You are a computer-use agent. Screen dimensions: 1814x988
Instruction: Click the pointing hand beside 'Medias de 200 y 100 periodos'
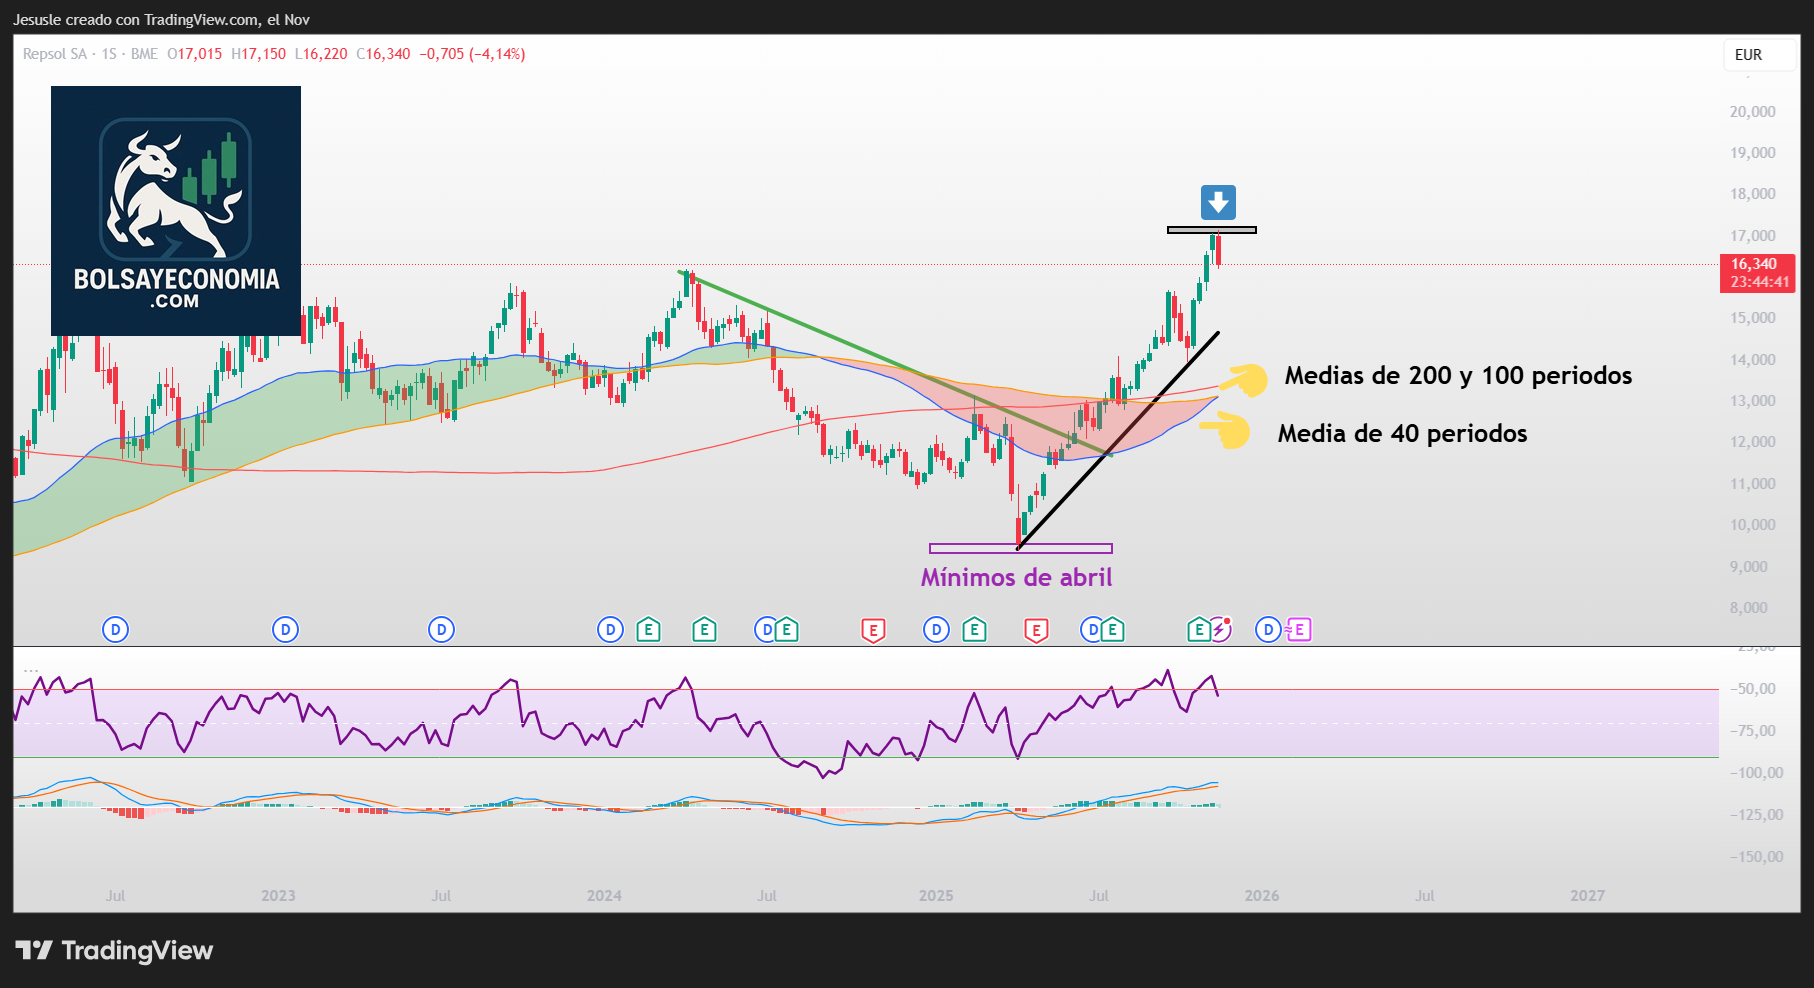pos(1244,380)
